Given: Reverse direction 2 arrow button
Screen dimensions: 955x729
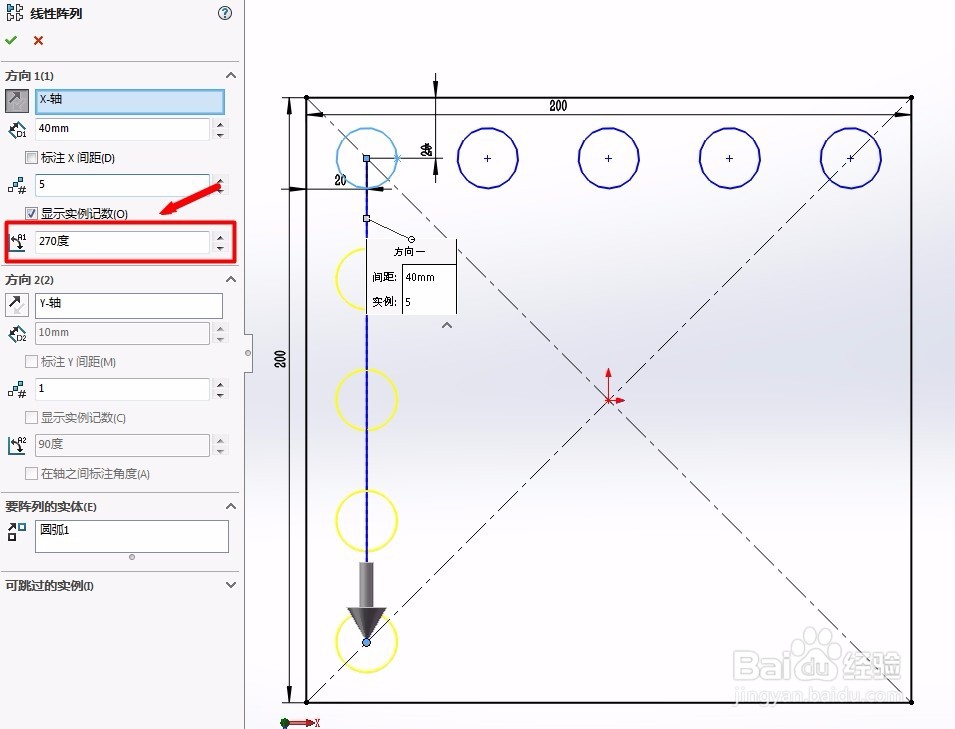Looking at the screenshot, I should pyautogui.click(x=17, y=305).
